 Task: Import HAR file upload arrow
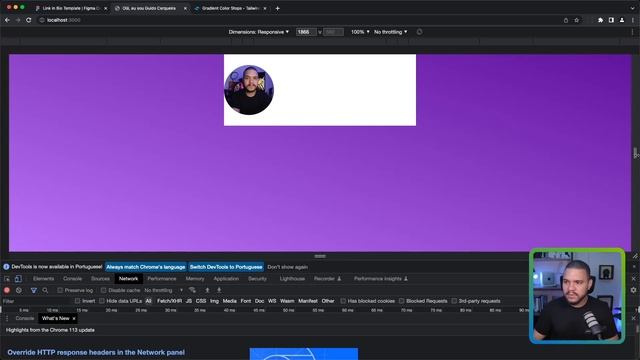[207, 290]
